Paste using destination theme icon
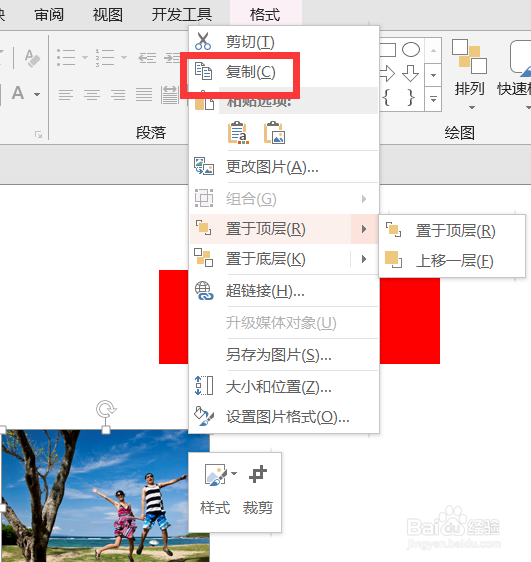This screenshot has width=531, height=562. pos(238,133)
